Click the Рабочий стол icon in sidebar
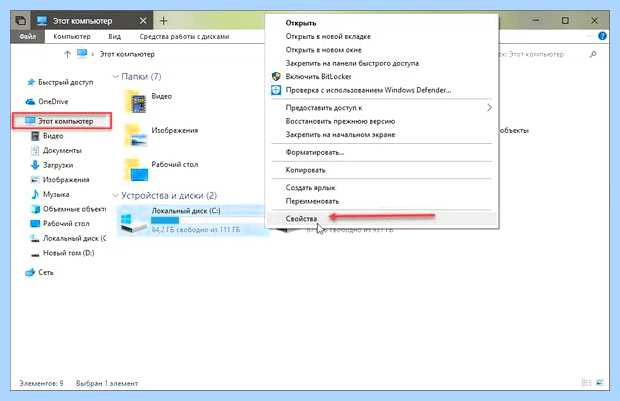This screenshot has width=620, height=401. (x=35, y=224)
